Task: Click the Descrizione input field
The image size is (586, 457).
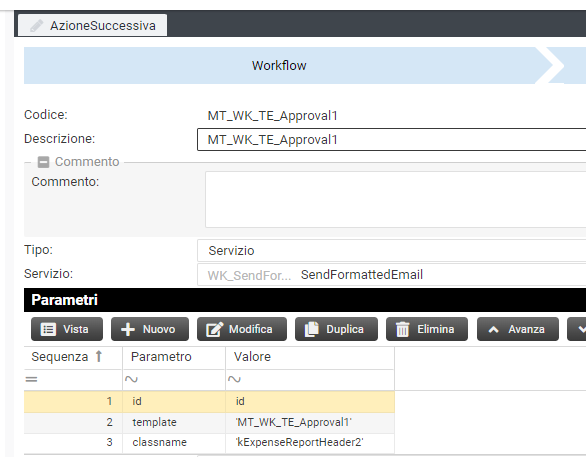Action: point(391,140)
